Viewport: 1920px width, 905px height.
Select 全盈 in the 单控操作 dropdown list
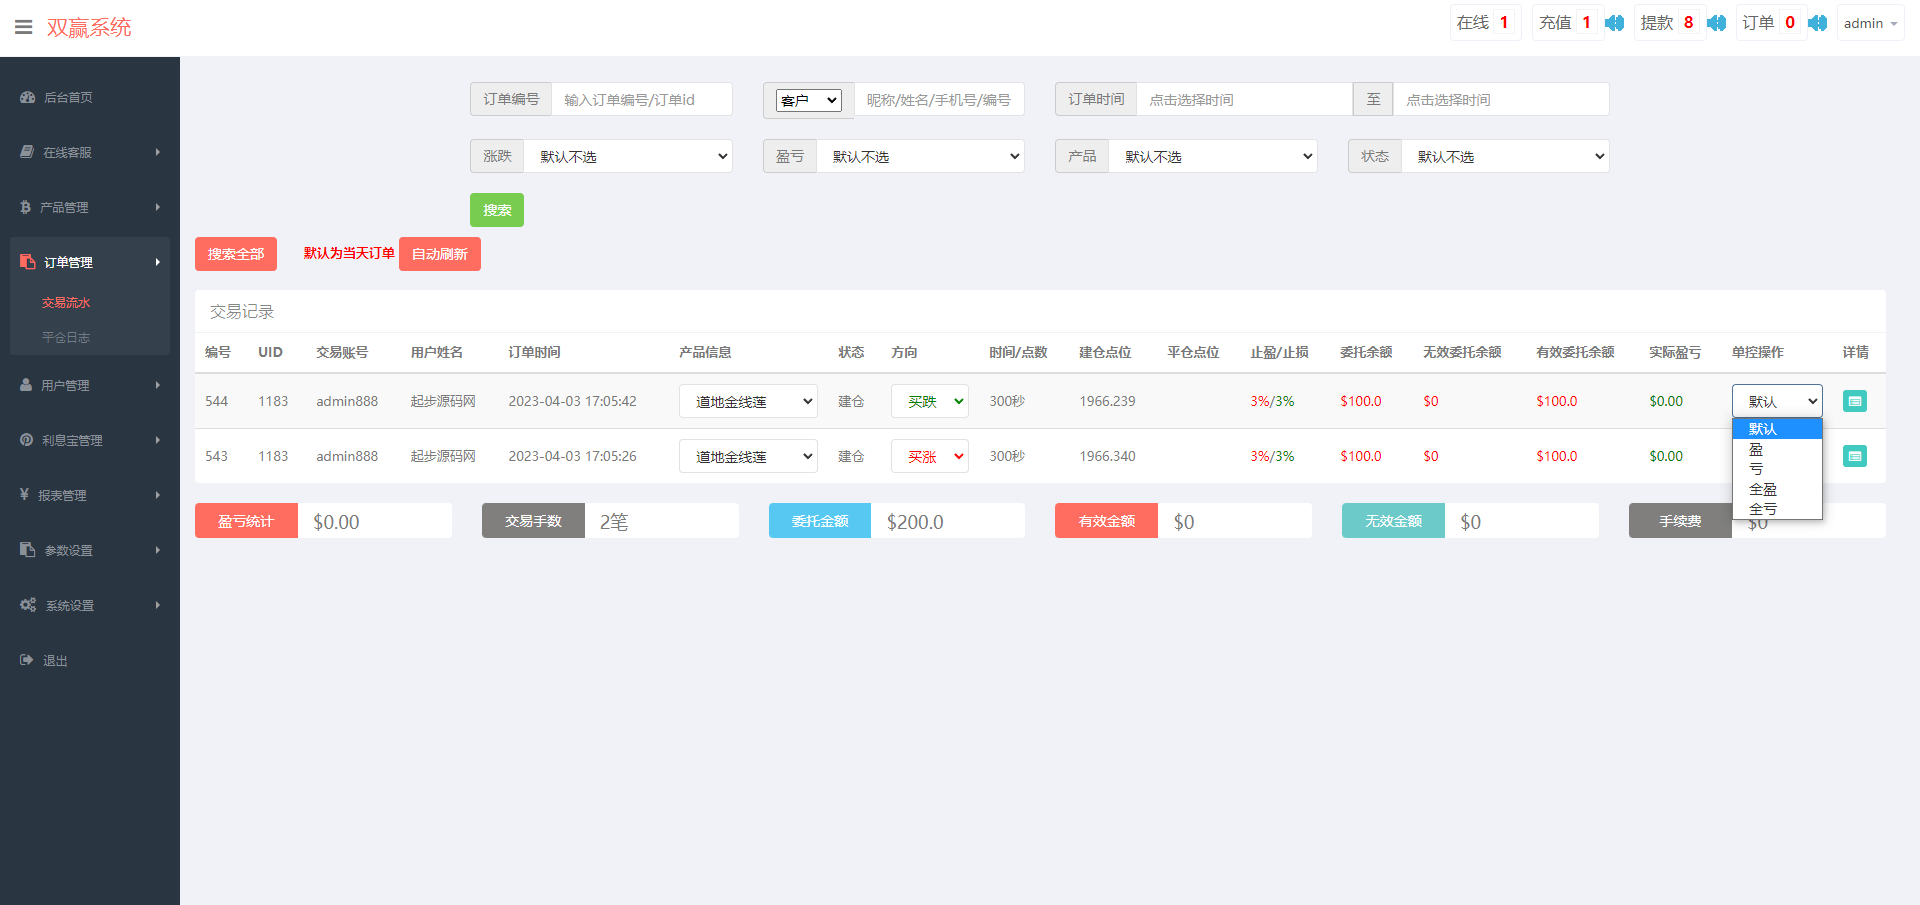coord(1762,489)
